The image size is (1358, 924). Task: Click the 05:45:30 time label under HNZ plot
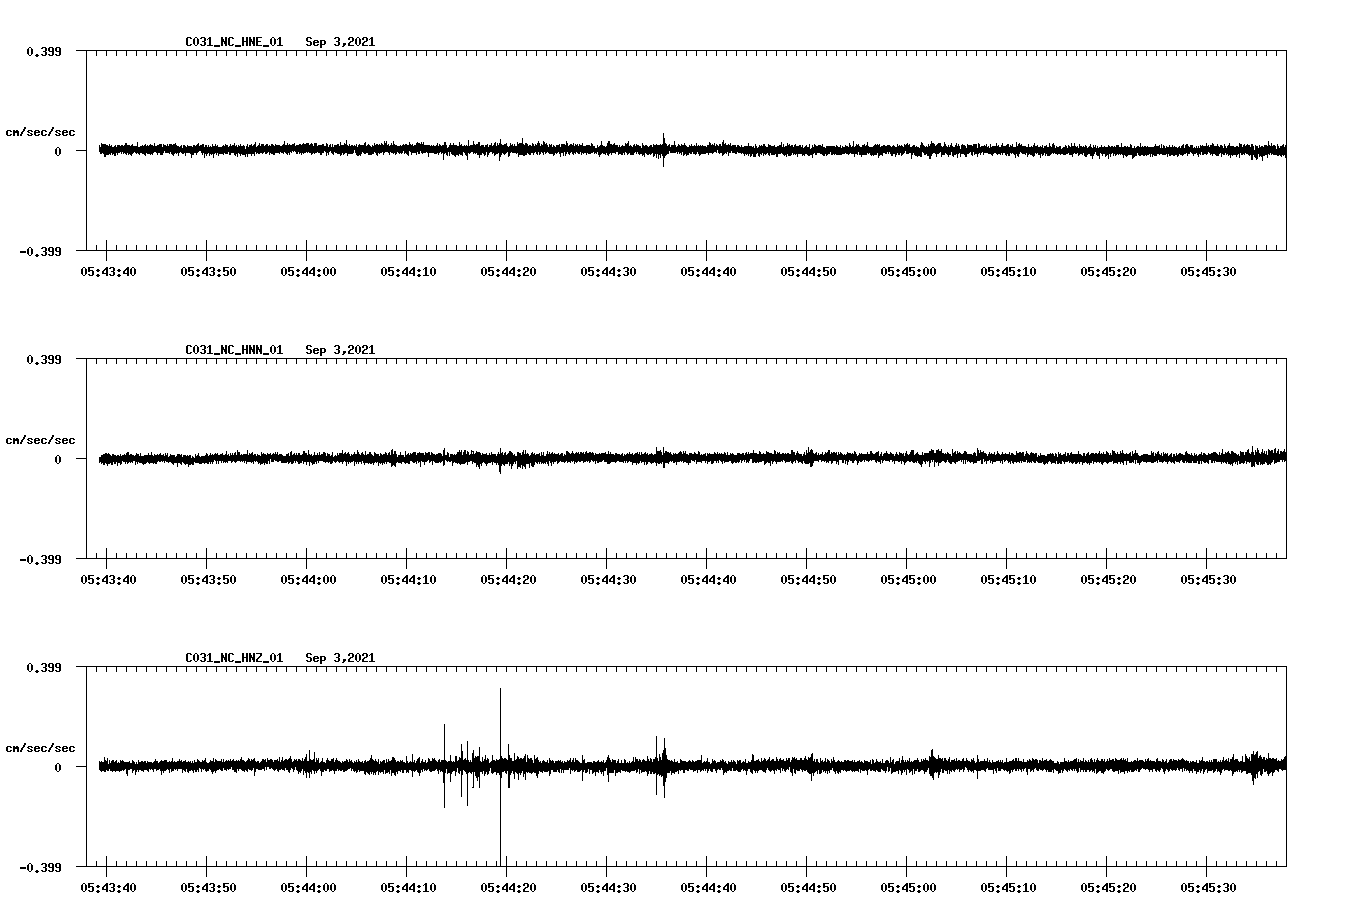1208,888
